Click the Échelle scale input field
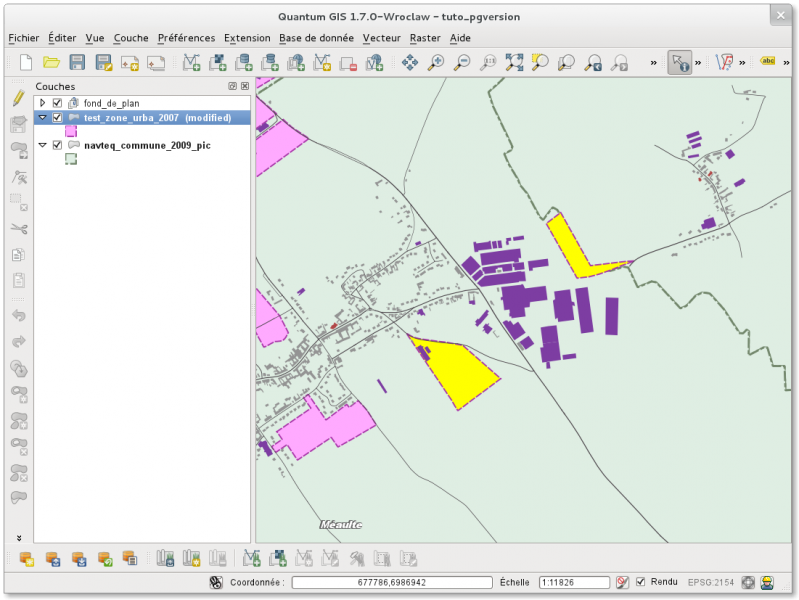The image size is (799, 600). coord(573,582)
